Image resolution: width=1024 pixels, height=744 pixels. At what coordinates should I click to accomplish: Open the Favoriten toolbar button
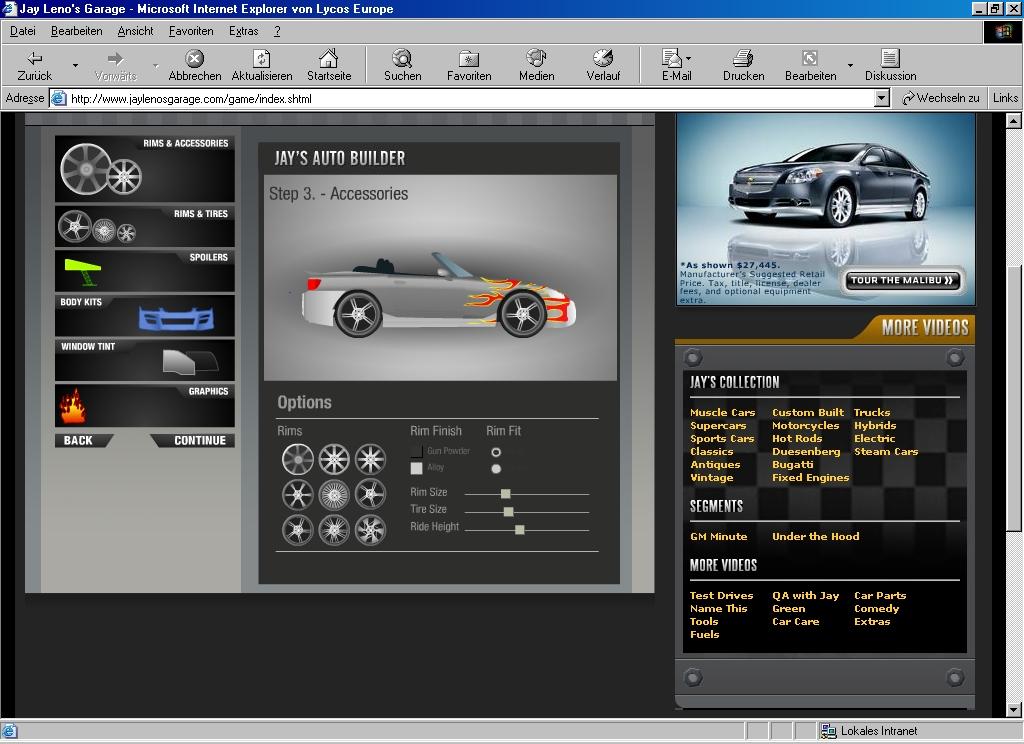click(468, 65)
